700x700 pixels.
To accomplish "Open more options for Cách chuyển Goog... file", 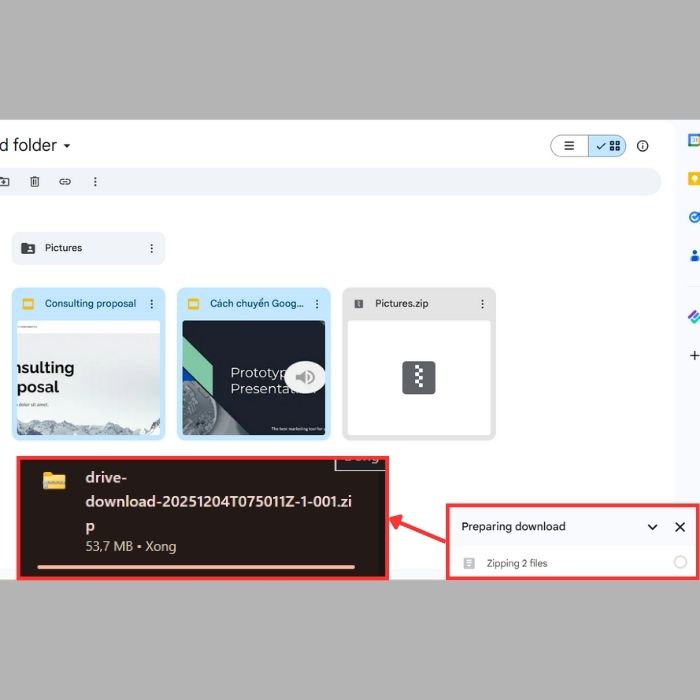I will [317, 304].
